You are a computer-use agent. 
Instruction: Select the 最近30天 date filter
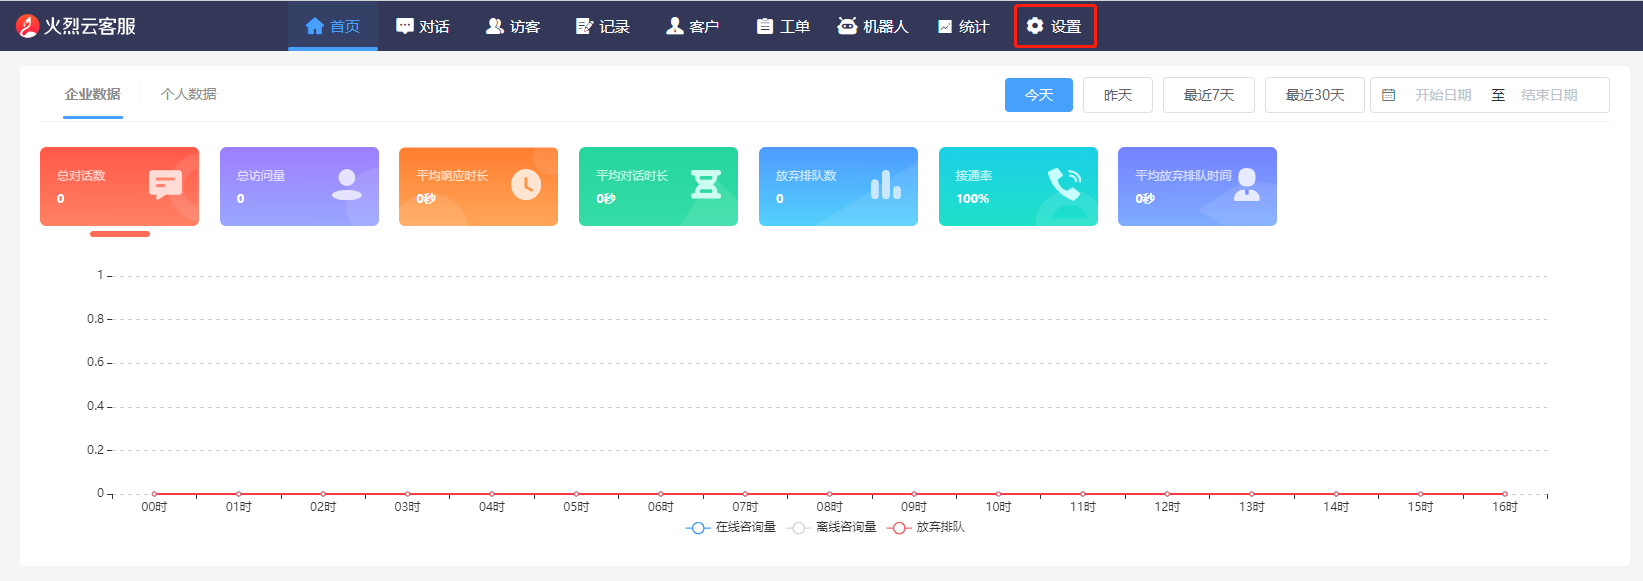tap(1315, 95)
